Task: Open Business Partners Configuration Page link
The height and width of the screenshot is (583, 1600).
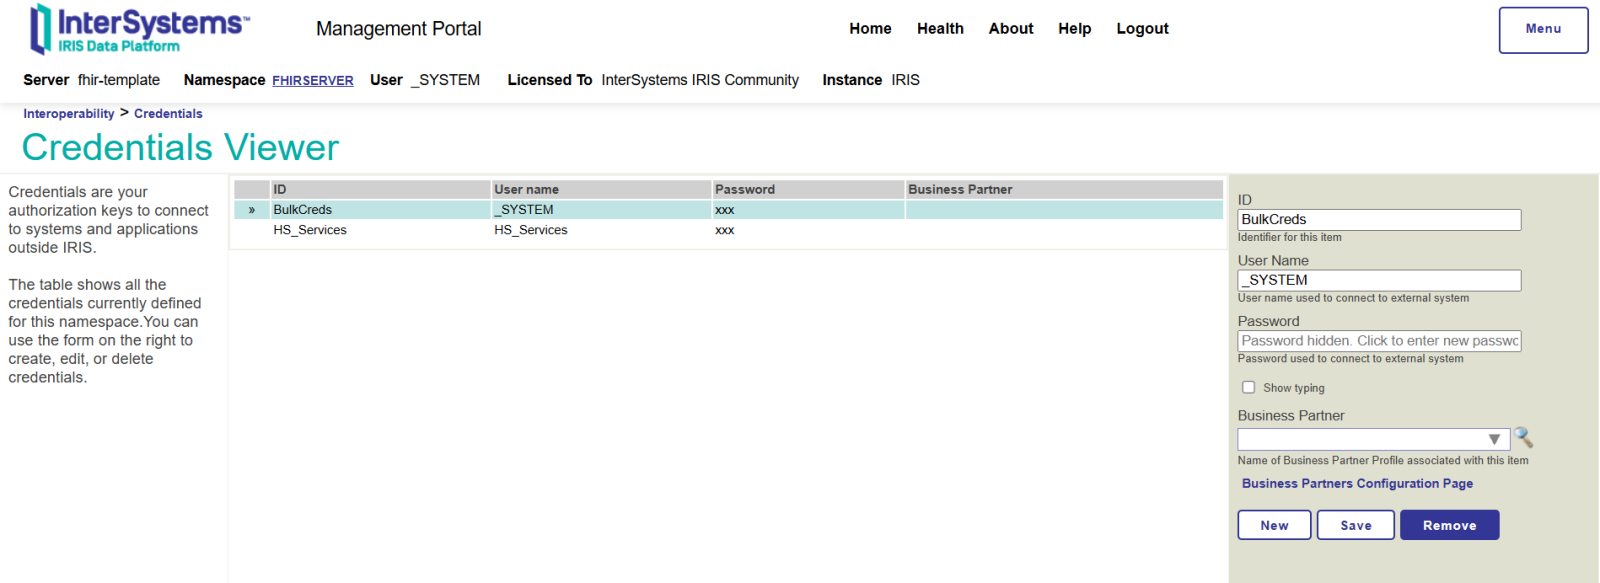Action: [x=1357, y=484]
